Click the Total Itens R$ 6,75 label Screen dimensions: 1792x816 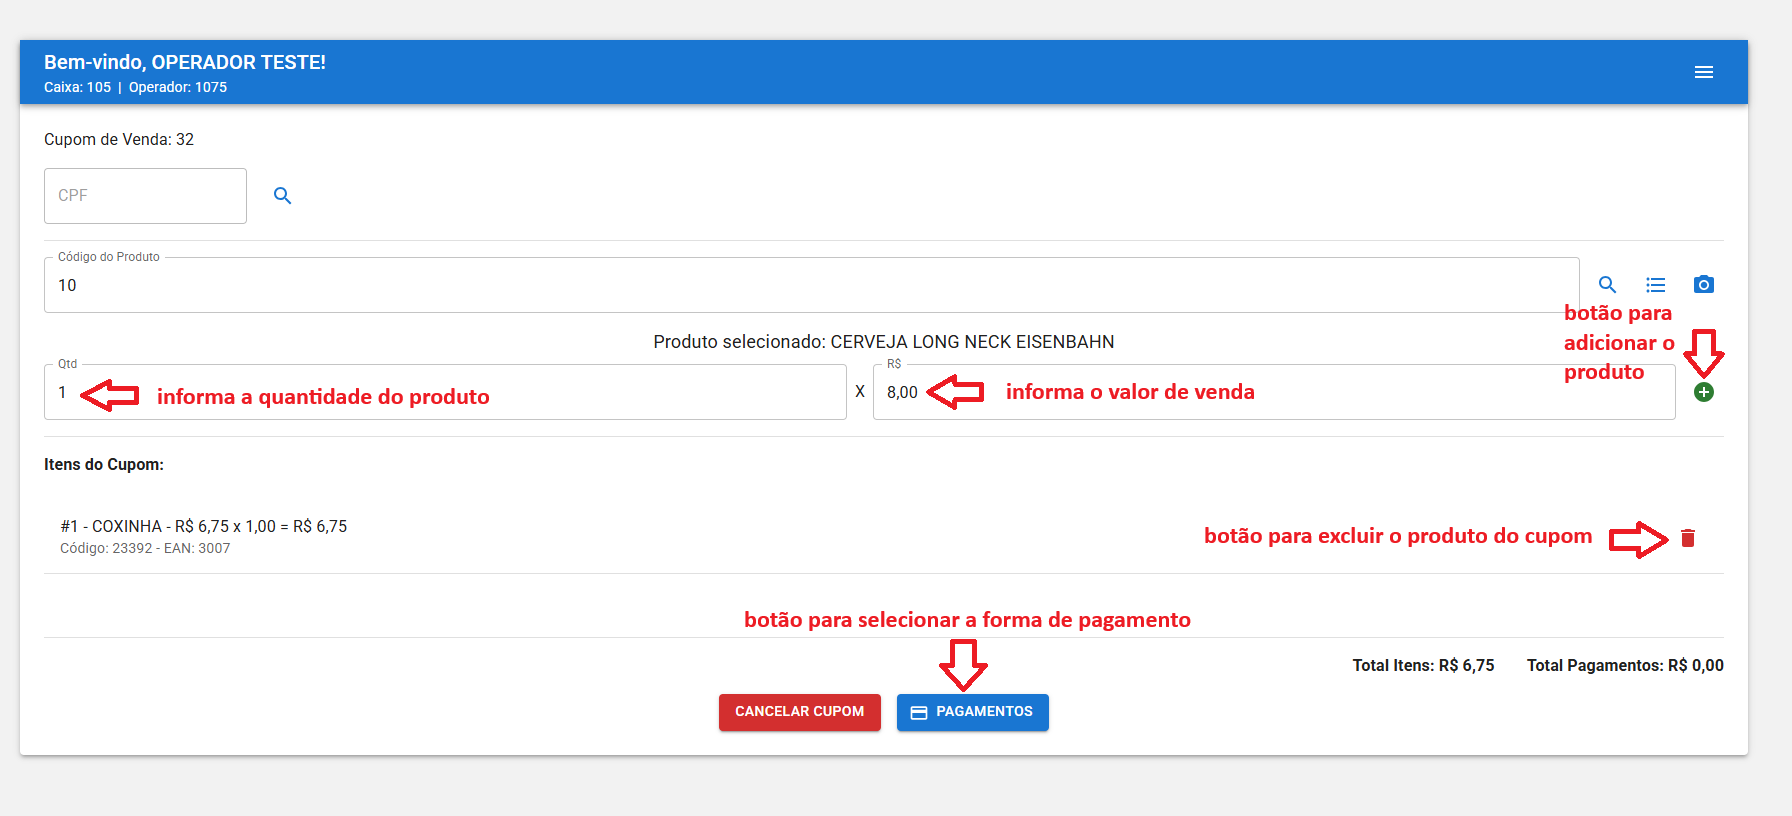[x=1423, y=666]
